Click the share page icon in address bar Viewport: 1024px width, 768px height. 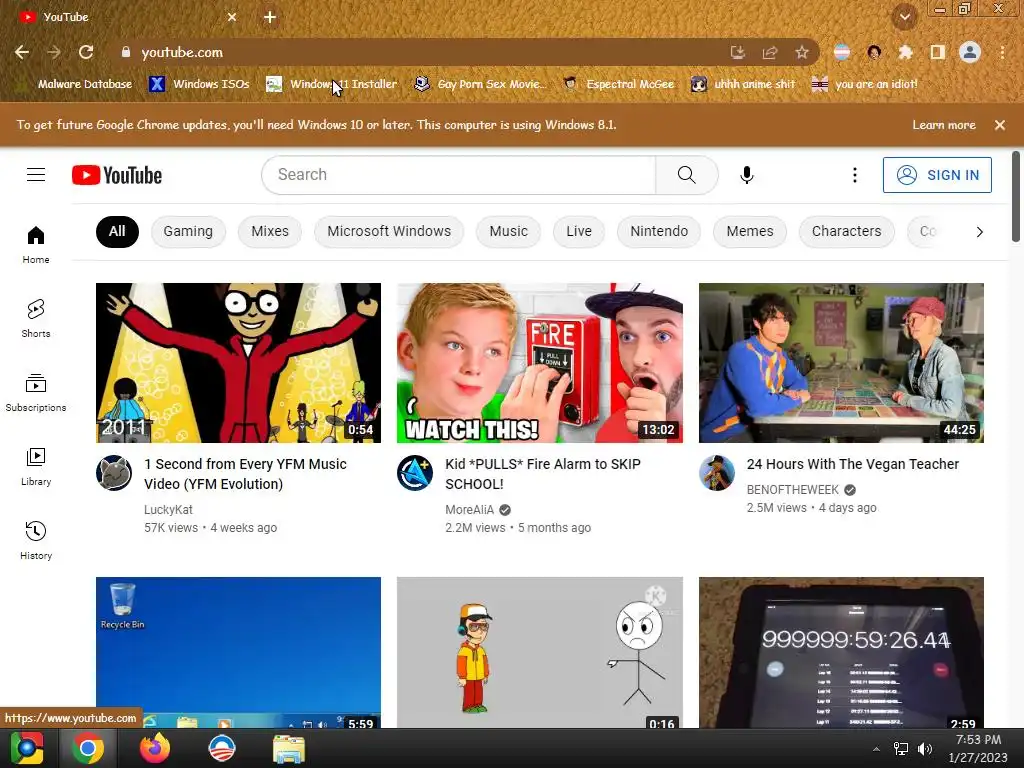point(770,52)
